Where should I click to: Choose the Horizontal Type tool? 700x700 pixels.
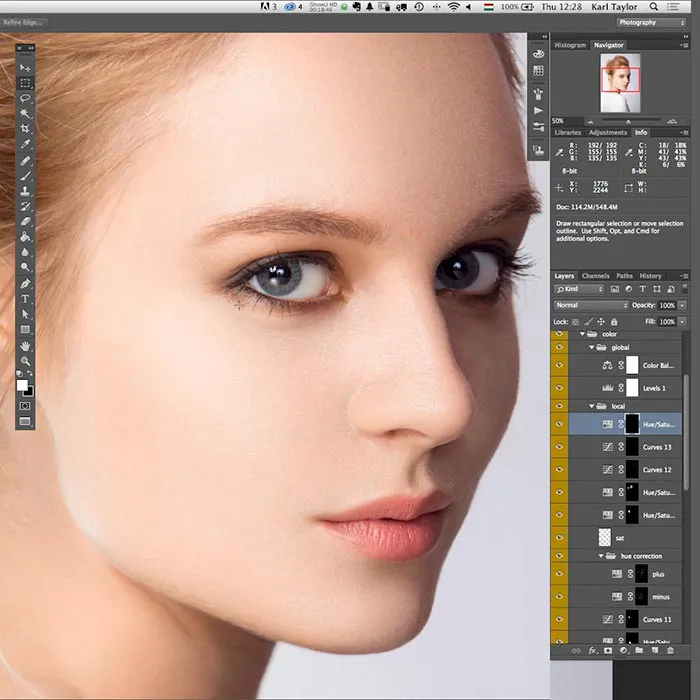pyautogui.click(x=26, y=299)
